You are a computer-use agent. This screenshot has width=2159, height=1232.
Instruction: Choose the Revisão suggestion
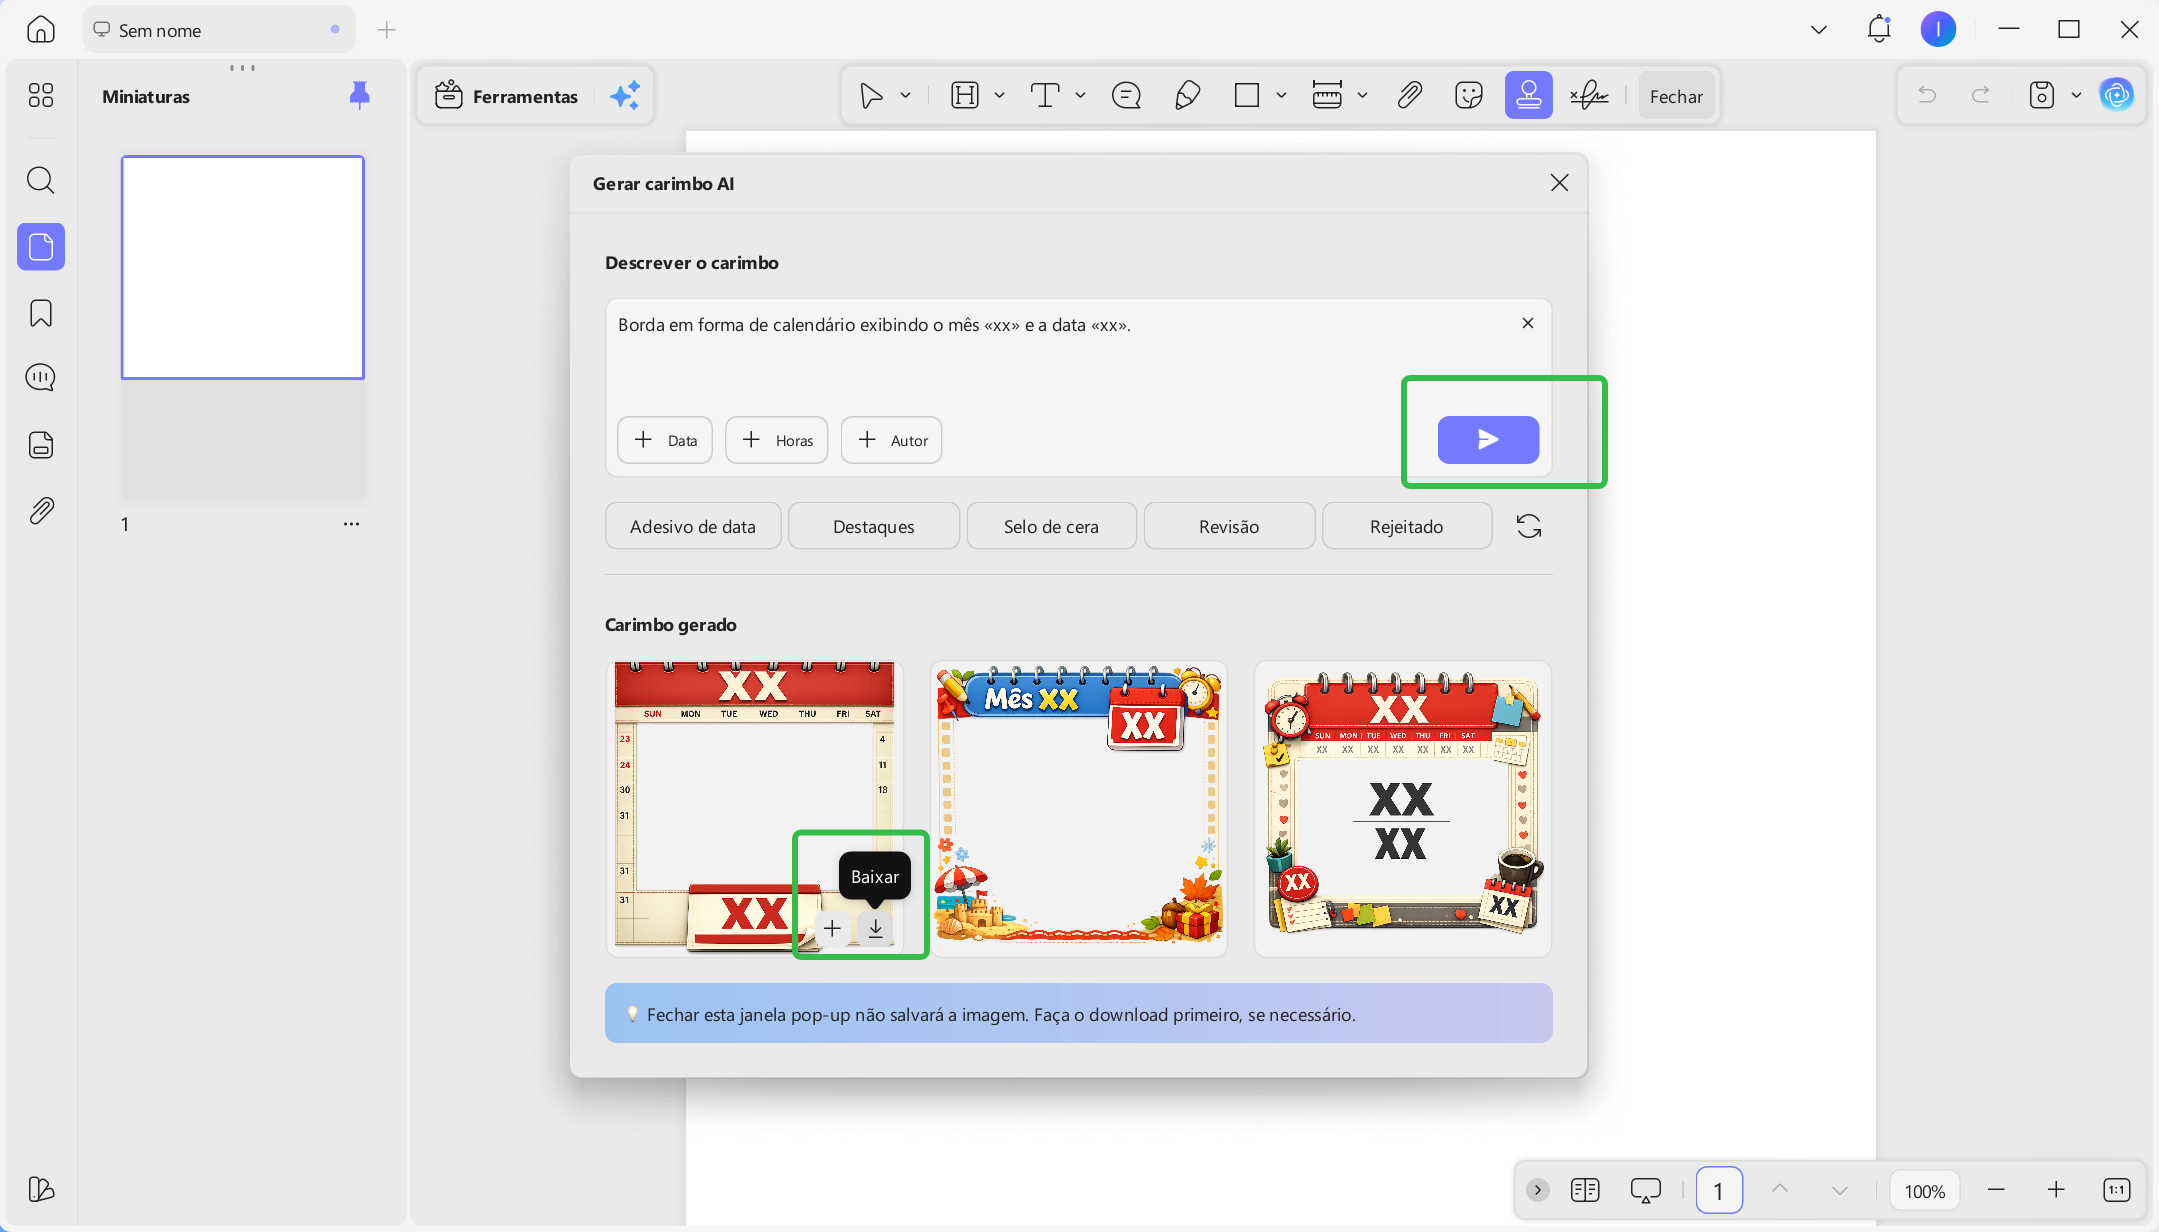[x=1229, y=526]
